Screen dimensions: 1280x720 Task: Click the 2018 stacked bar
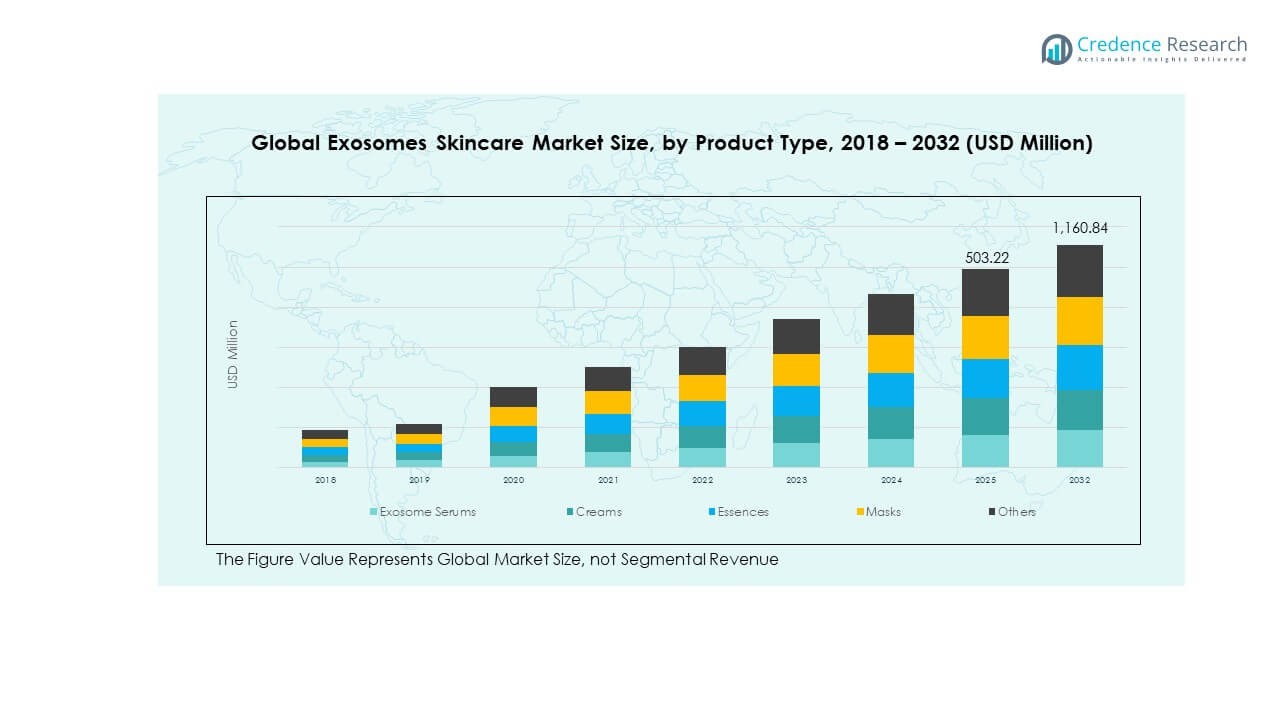point(325,448)
